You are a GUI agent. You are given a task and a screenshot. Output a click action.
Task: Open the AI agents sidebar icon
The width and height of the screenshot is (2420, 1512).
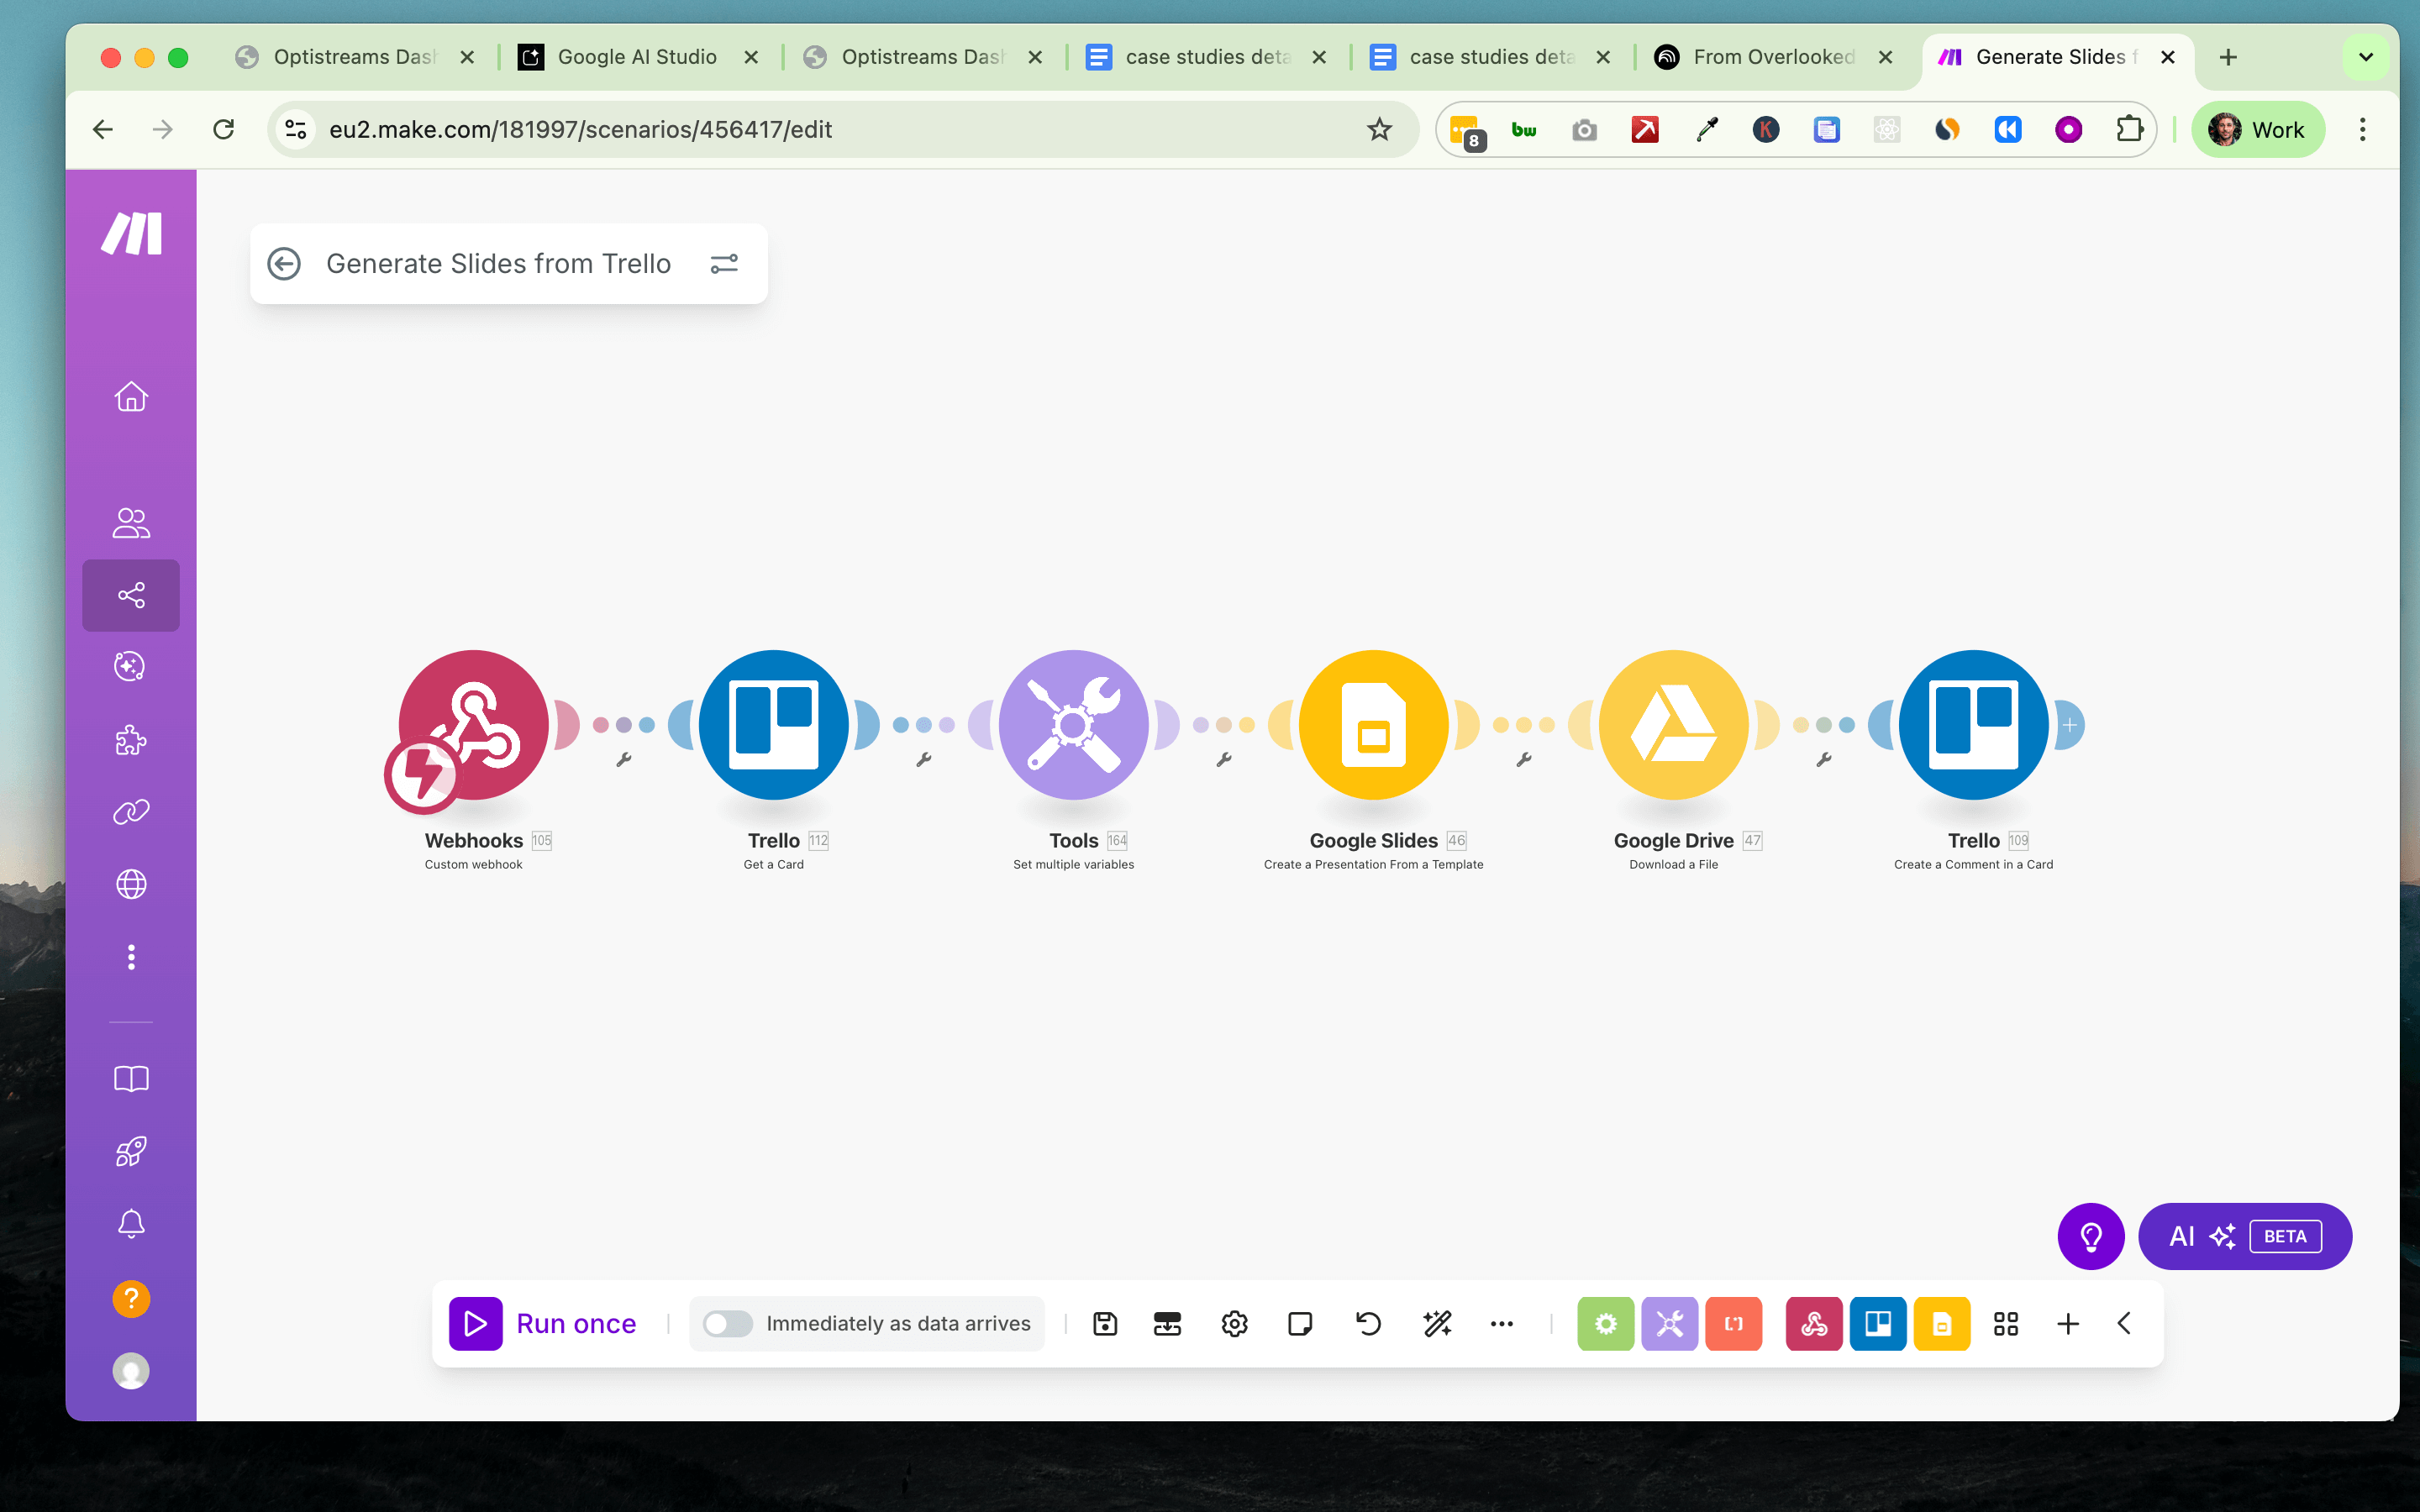131,667
